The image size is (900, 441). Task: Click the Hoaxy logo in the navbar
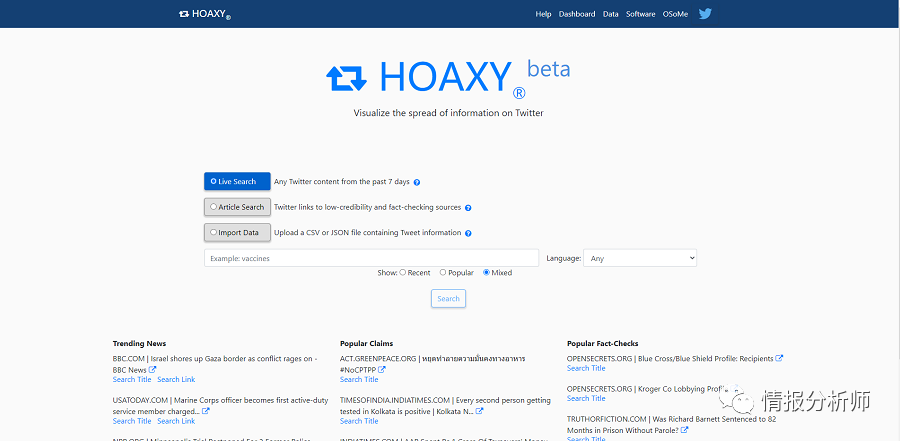point(205,14)
